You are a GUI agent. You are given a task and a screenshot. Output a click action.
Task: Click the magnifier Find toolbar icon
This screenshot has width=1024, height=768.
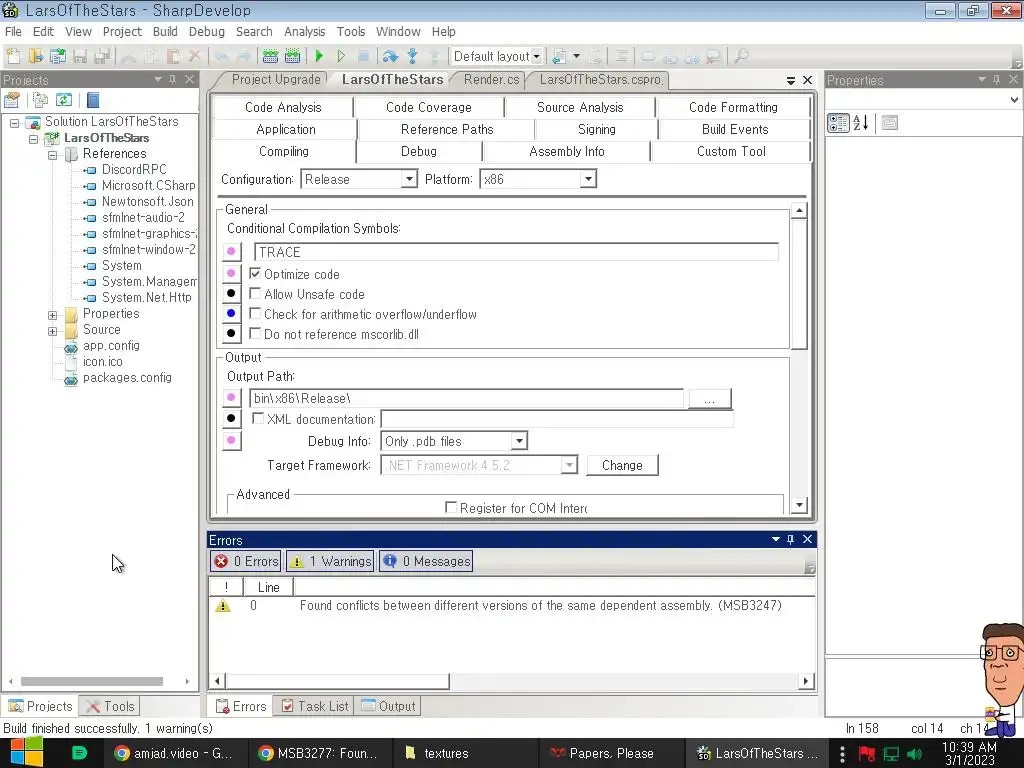pos(741,56)
